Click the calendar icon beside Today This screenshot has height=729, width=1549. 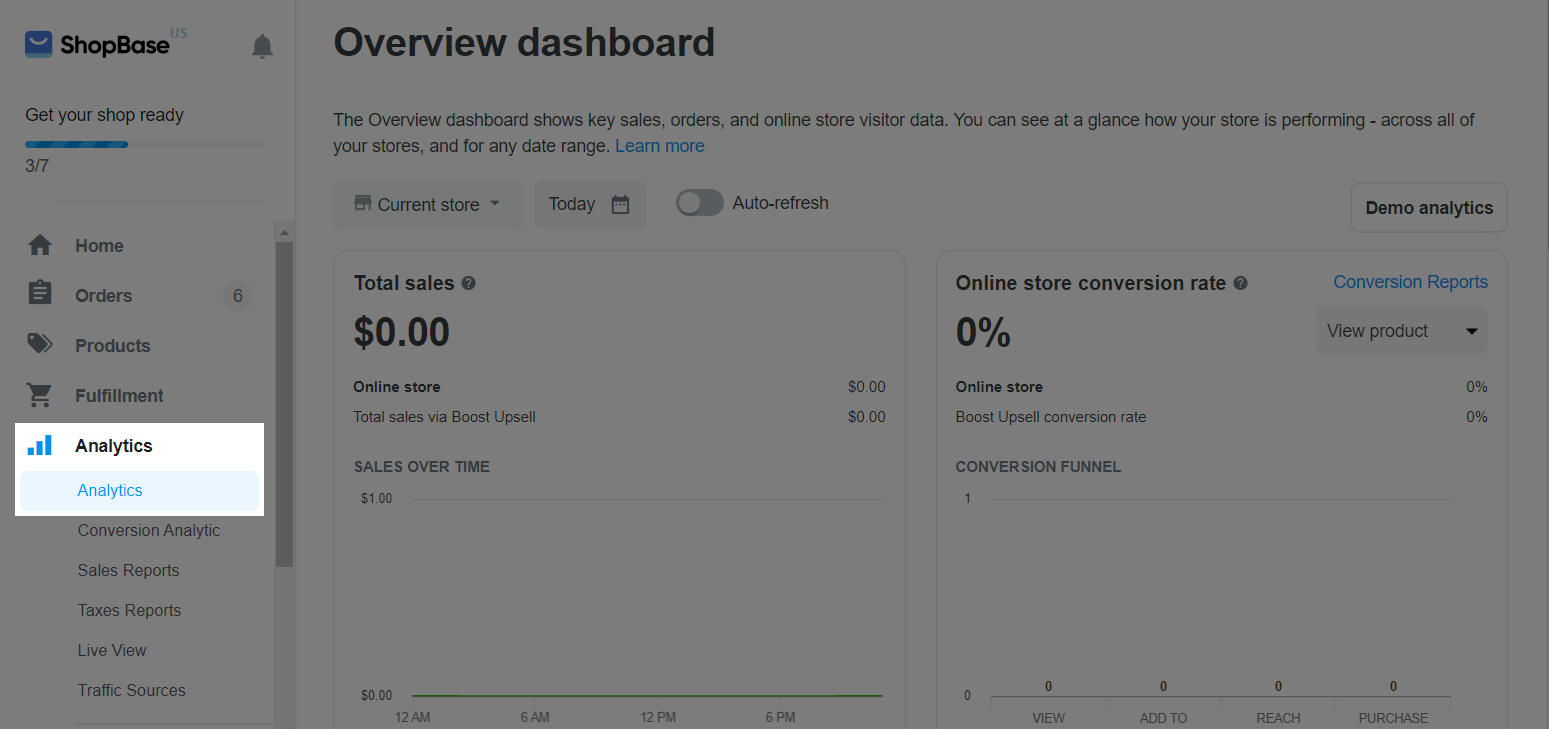tap(620, 204)
